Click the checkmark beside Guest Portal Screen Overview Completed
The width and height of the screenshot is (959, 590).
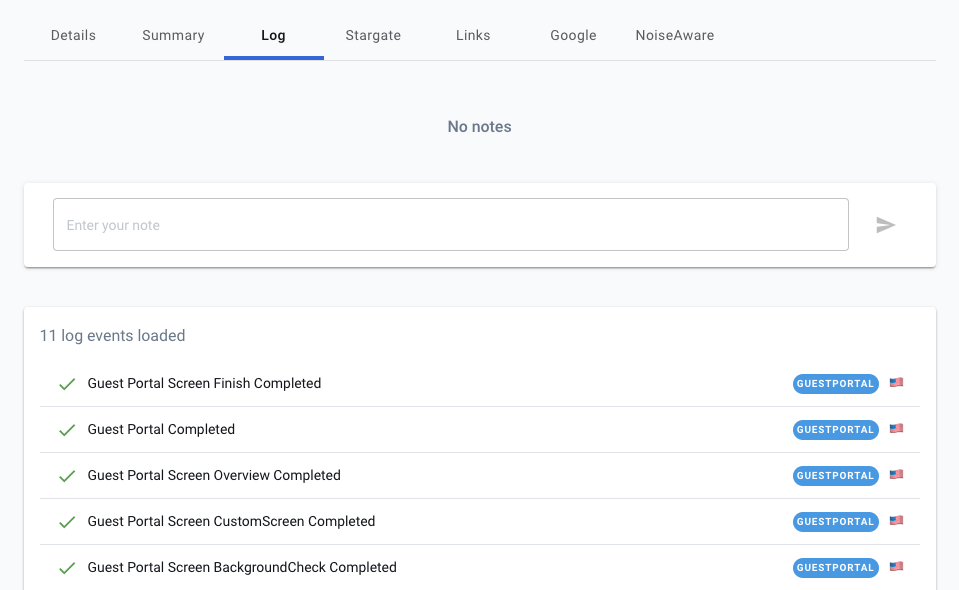(66, 475)
